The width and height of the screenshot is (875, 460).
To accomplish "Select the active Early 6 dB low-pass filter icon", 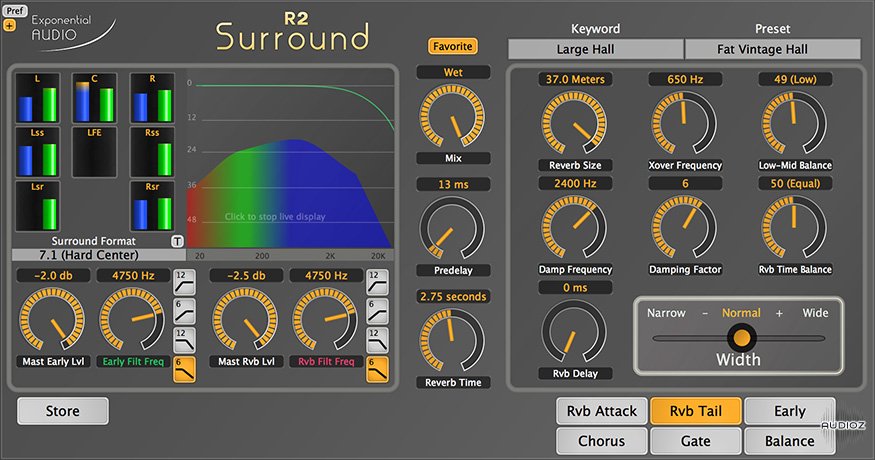I will click(x=184, y=369).
